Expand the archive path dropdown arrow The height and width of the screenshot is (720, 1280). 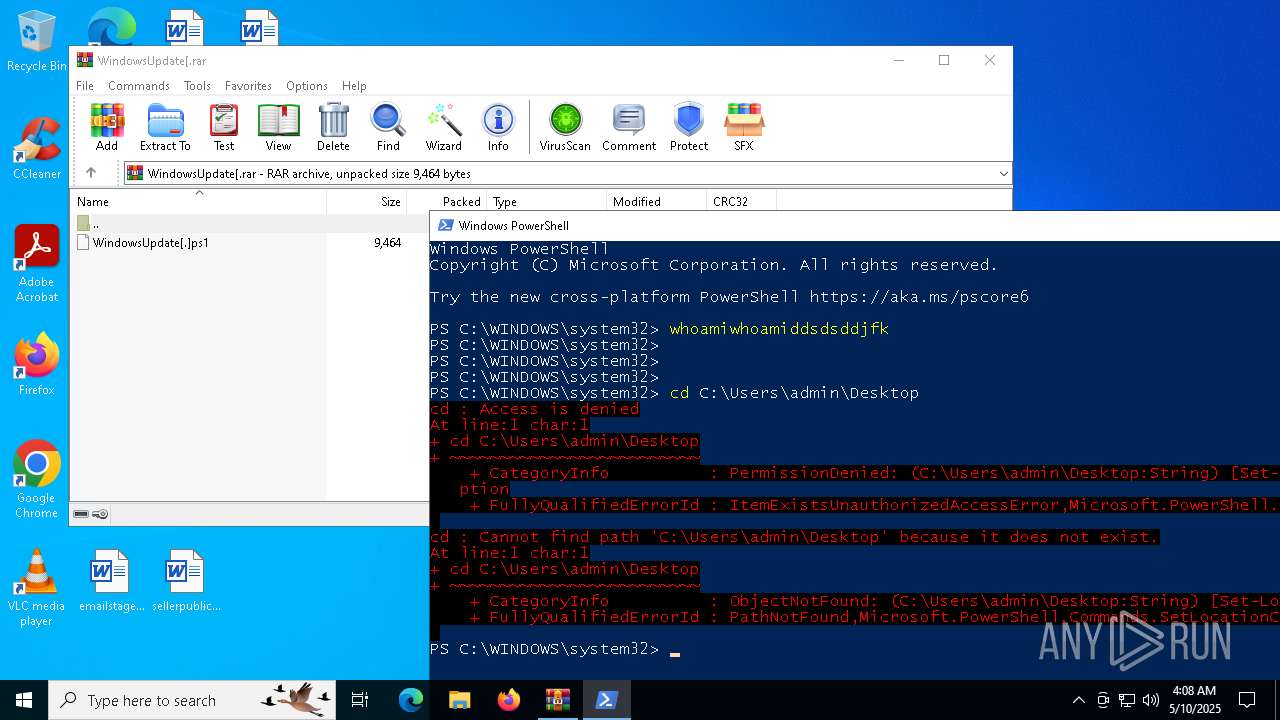1003,174
